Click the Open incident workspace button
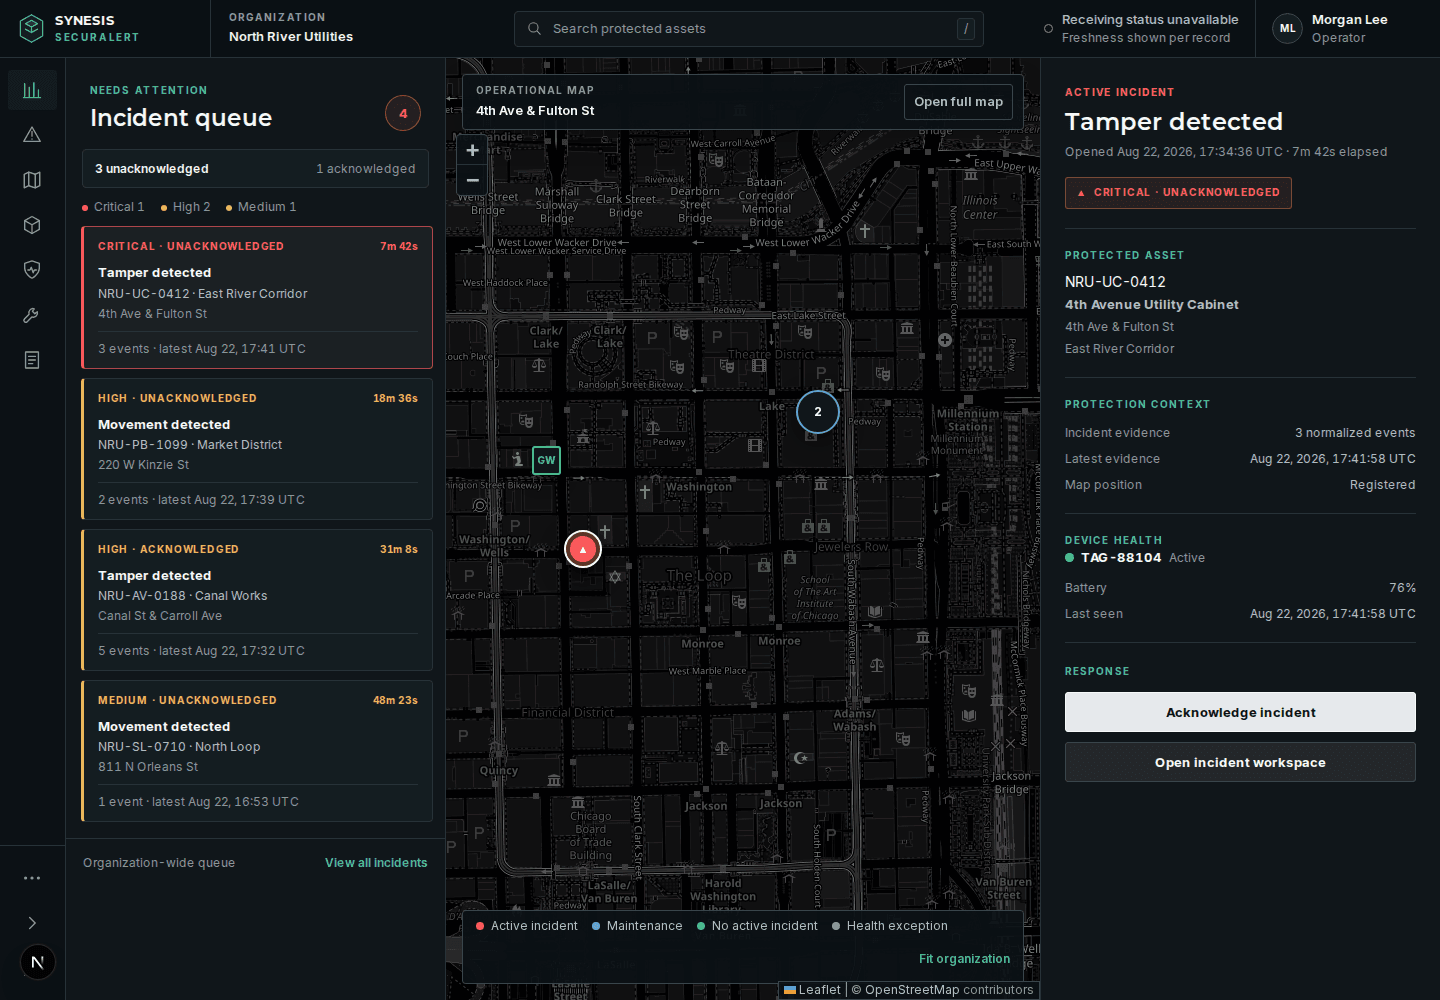The image size is (1440, 1000). pos(1240,762)
